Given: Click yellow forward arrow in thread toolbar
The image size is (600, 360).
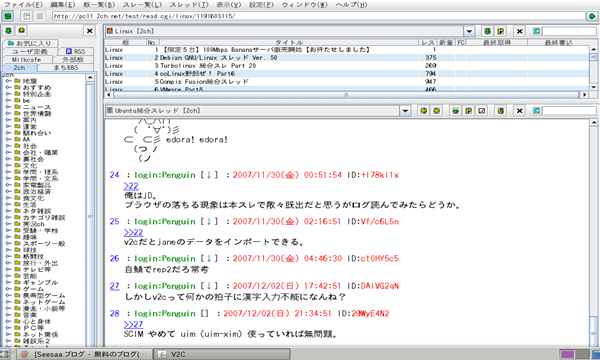Looking at the screenshot, I should (436, 111).
